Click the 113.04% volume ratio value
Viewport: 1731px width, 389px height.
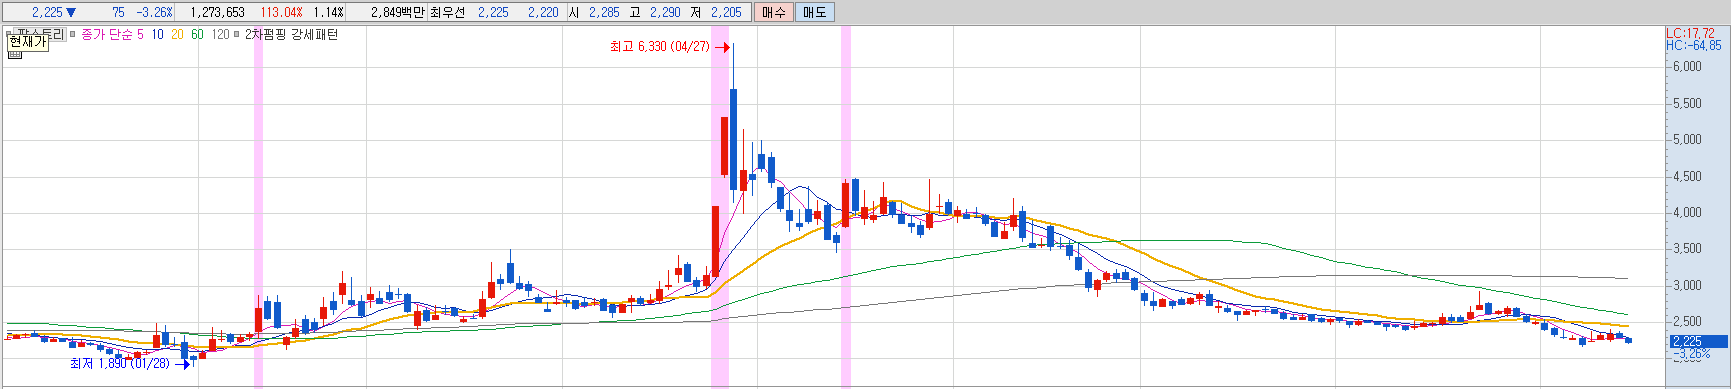(281, 12)
